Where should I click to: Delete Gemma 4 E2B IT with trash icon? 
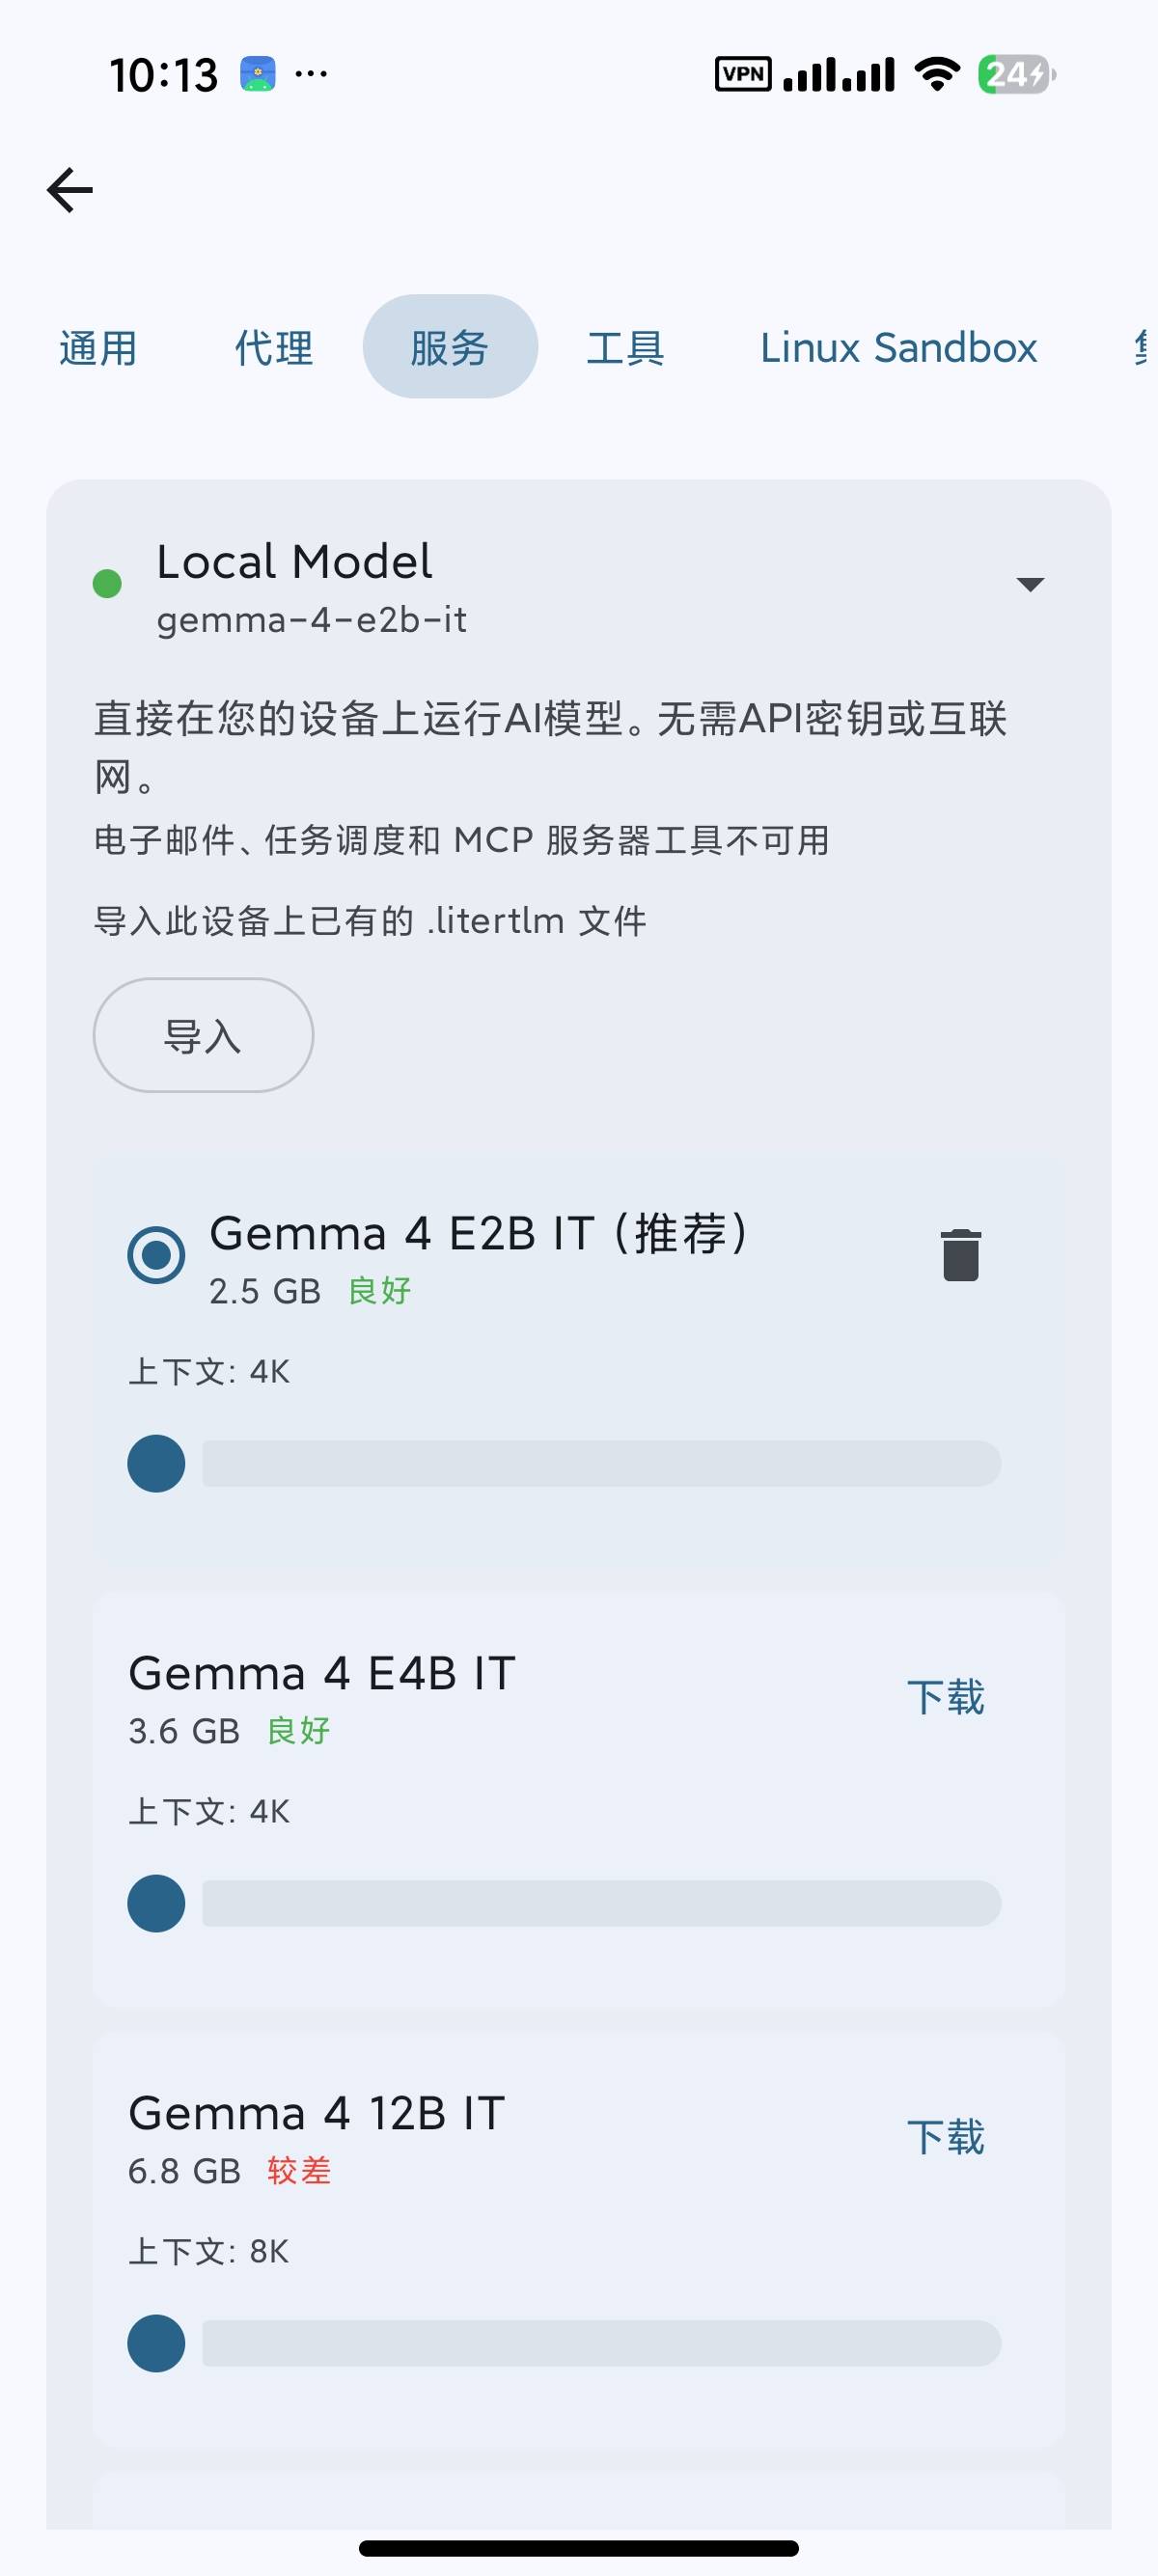tap(960, 1254)
